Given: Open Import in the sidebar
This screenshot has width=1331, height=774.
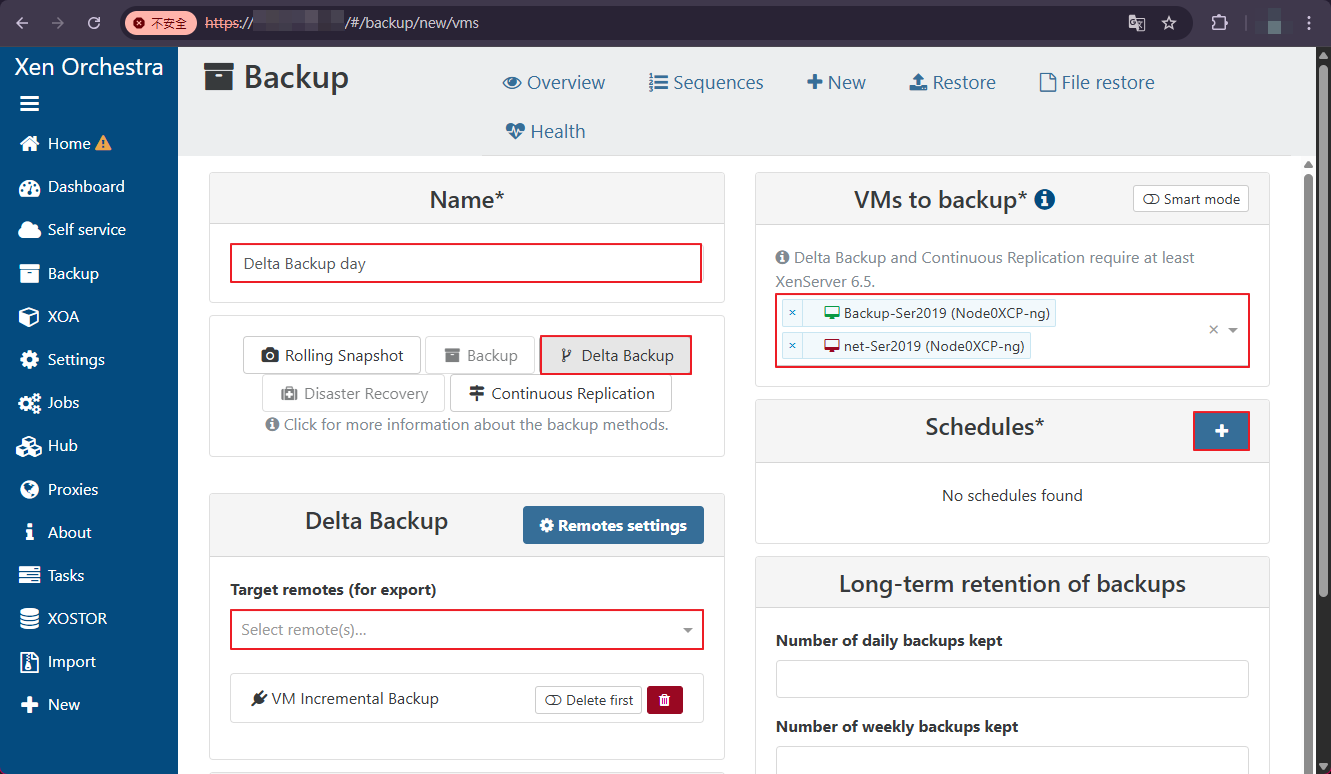Looking at the screenshot, I should [x=58, y=661].
